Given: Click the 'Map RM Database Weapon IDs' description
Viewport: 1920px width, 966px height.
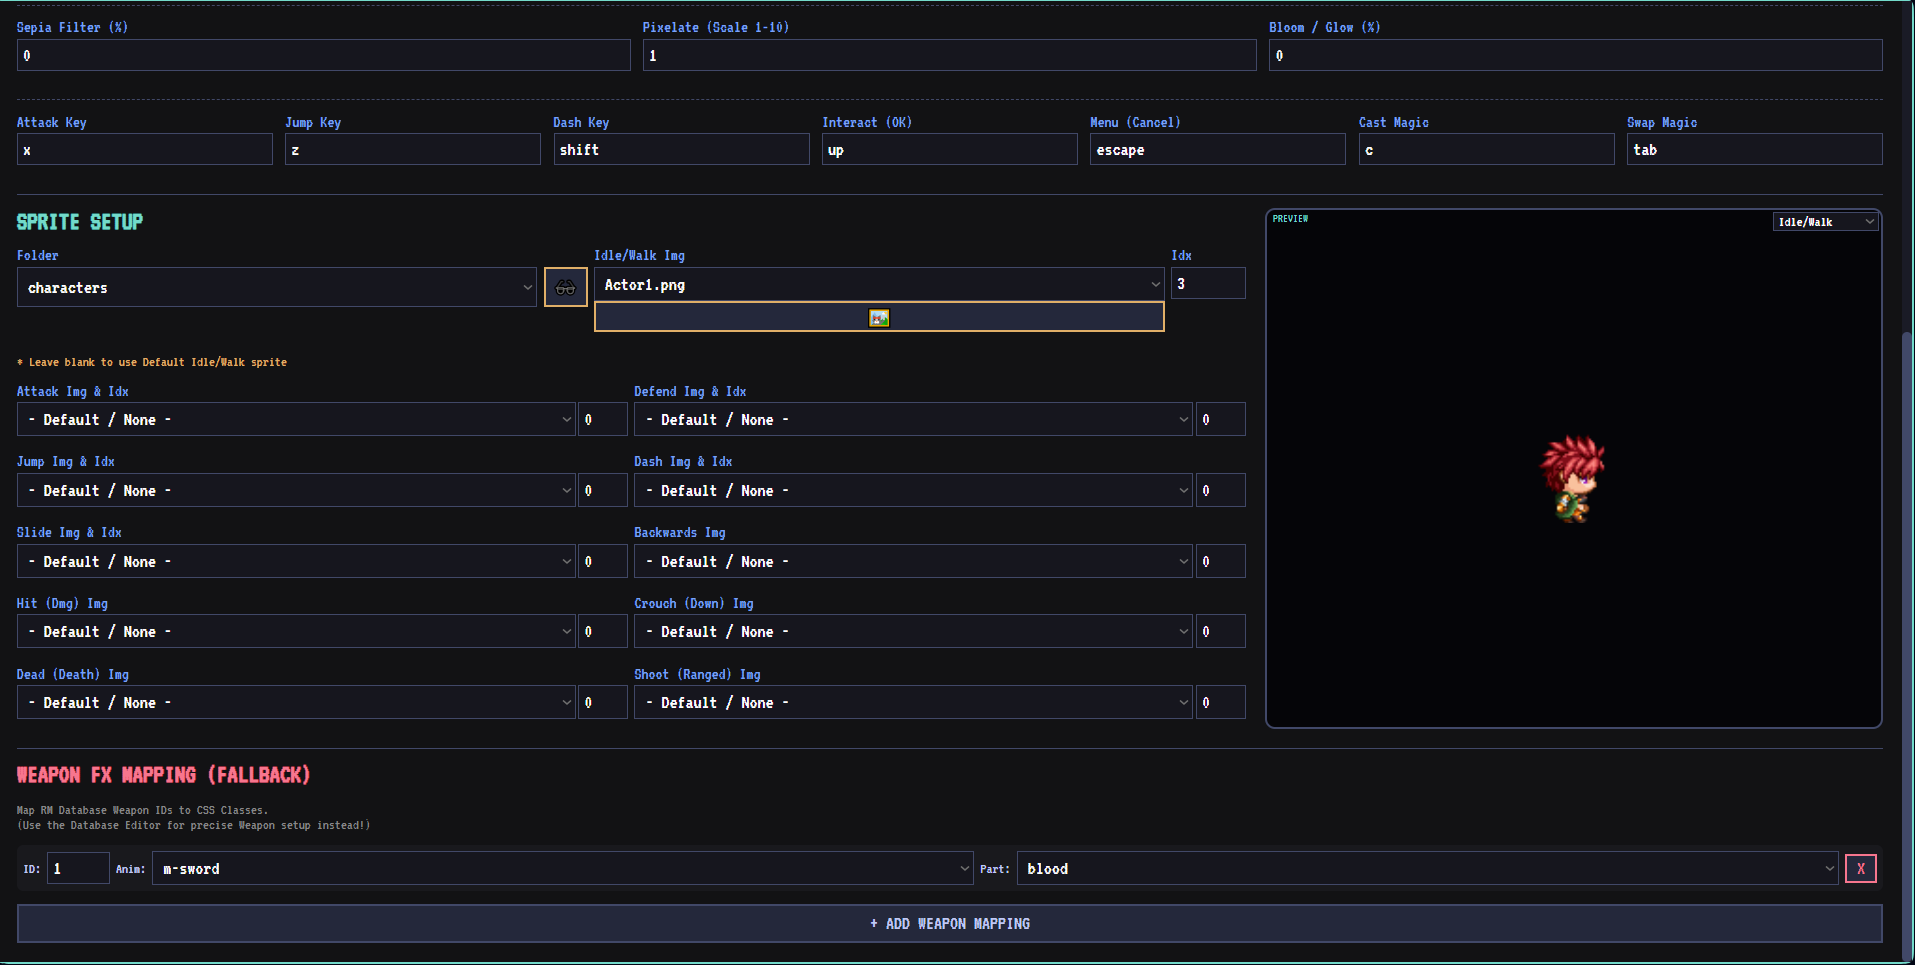Looking at the screenshot, I should (143, 810).
